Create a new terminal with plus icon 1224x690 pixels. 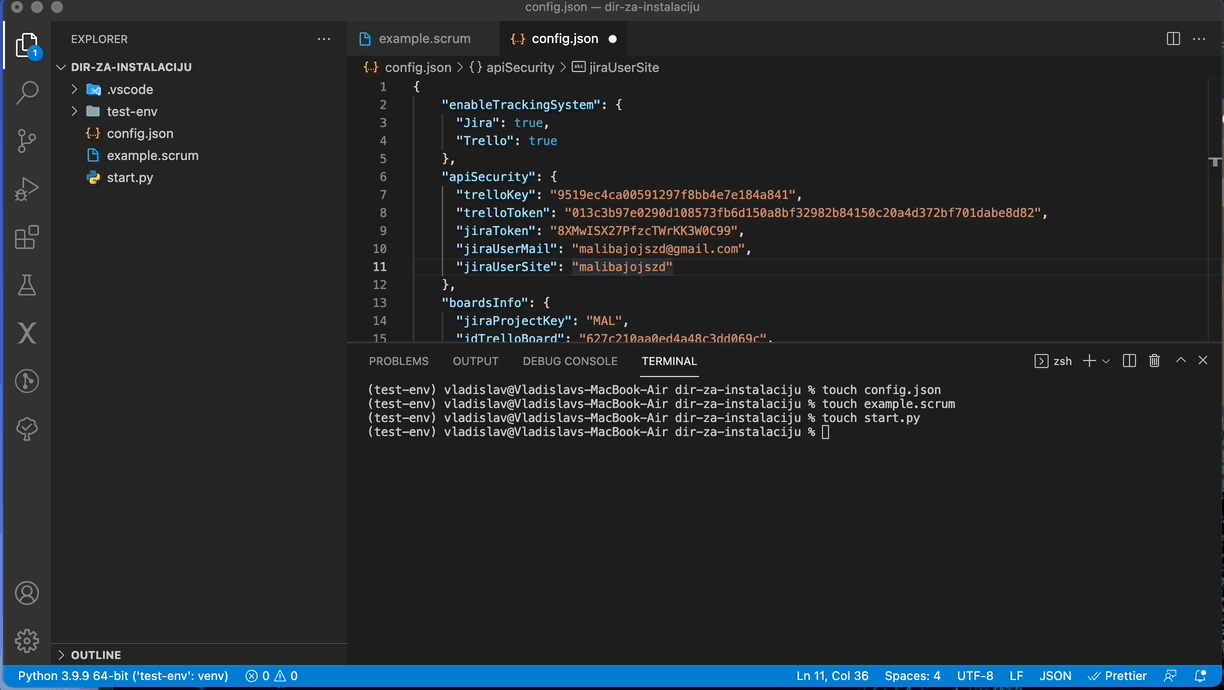tap(1089, 361)
